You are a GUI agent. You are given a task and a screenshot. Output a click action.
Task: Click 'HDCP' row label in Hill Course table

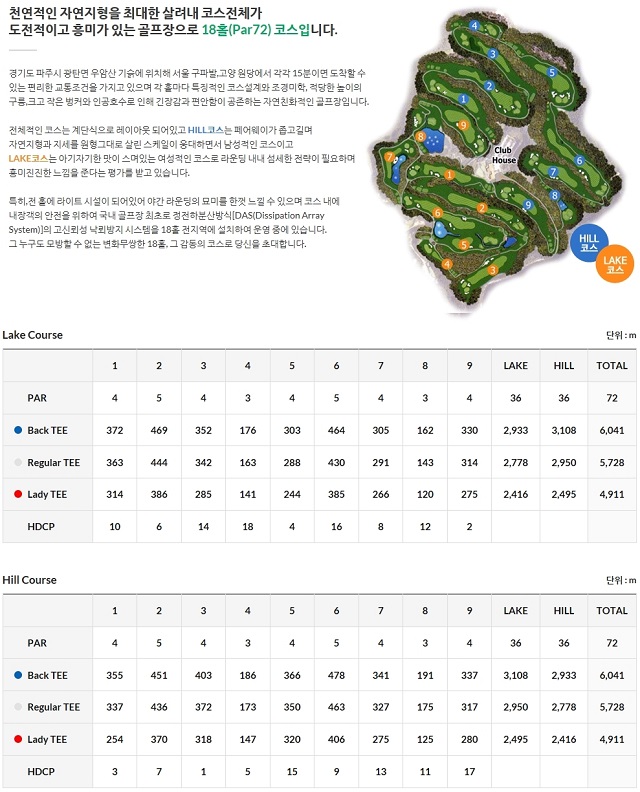point(41,771)
